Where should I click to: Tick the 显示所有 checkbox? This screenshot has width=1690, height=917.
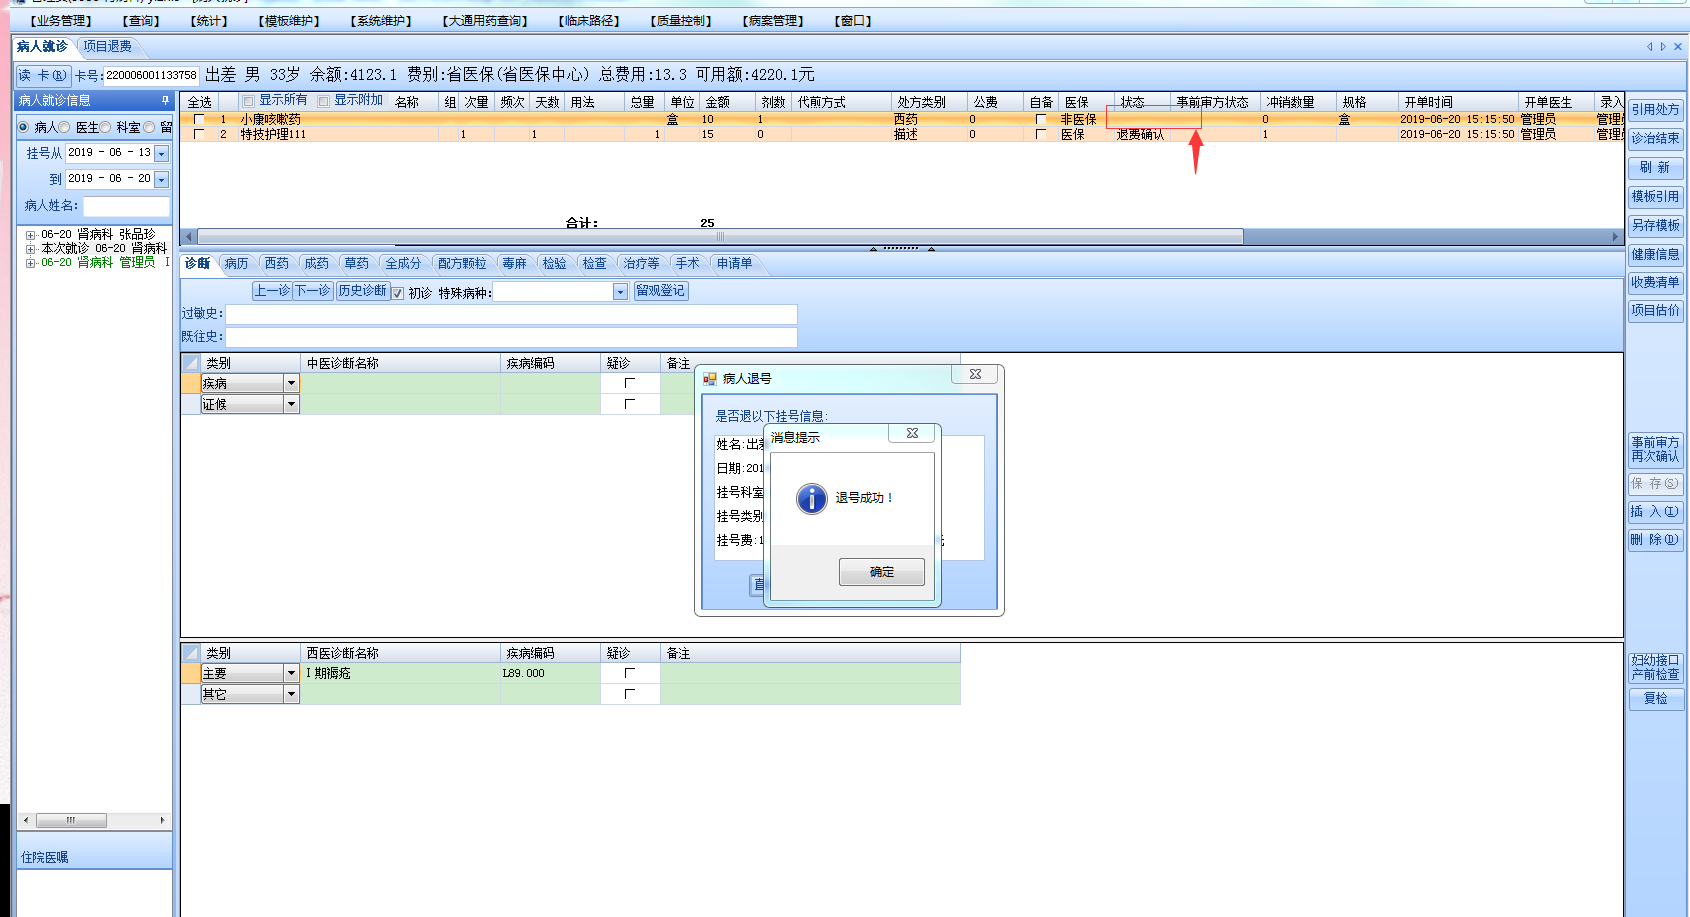coord(248,101)
